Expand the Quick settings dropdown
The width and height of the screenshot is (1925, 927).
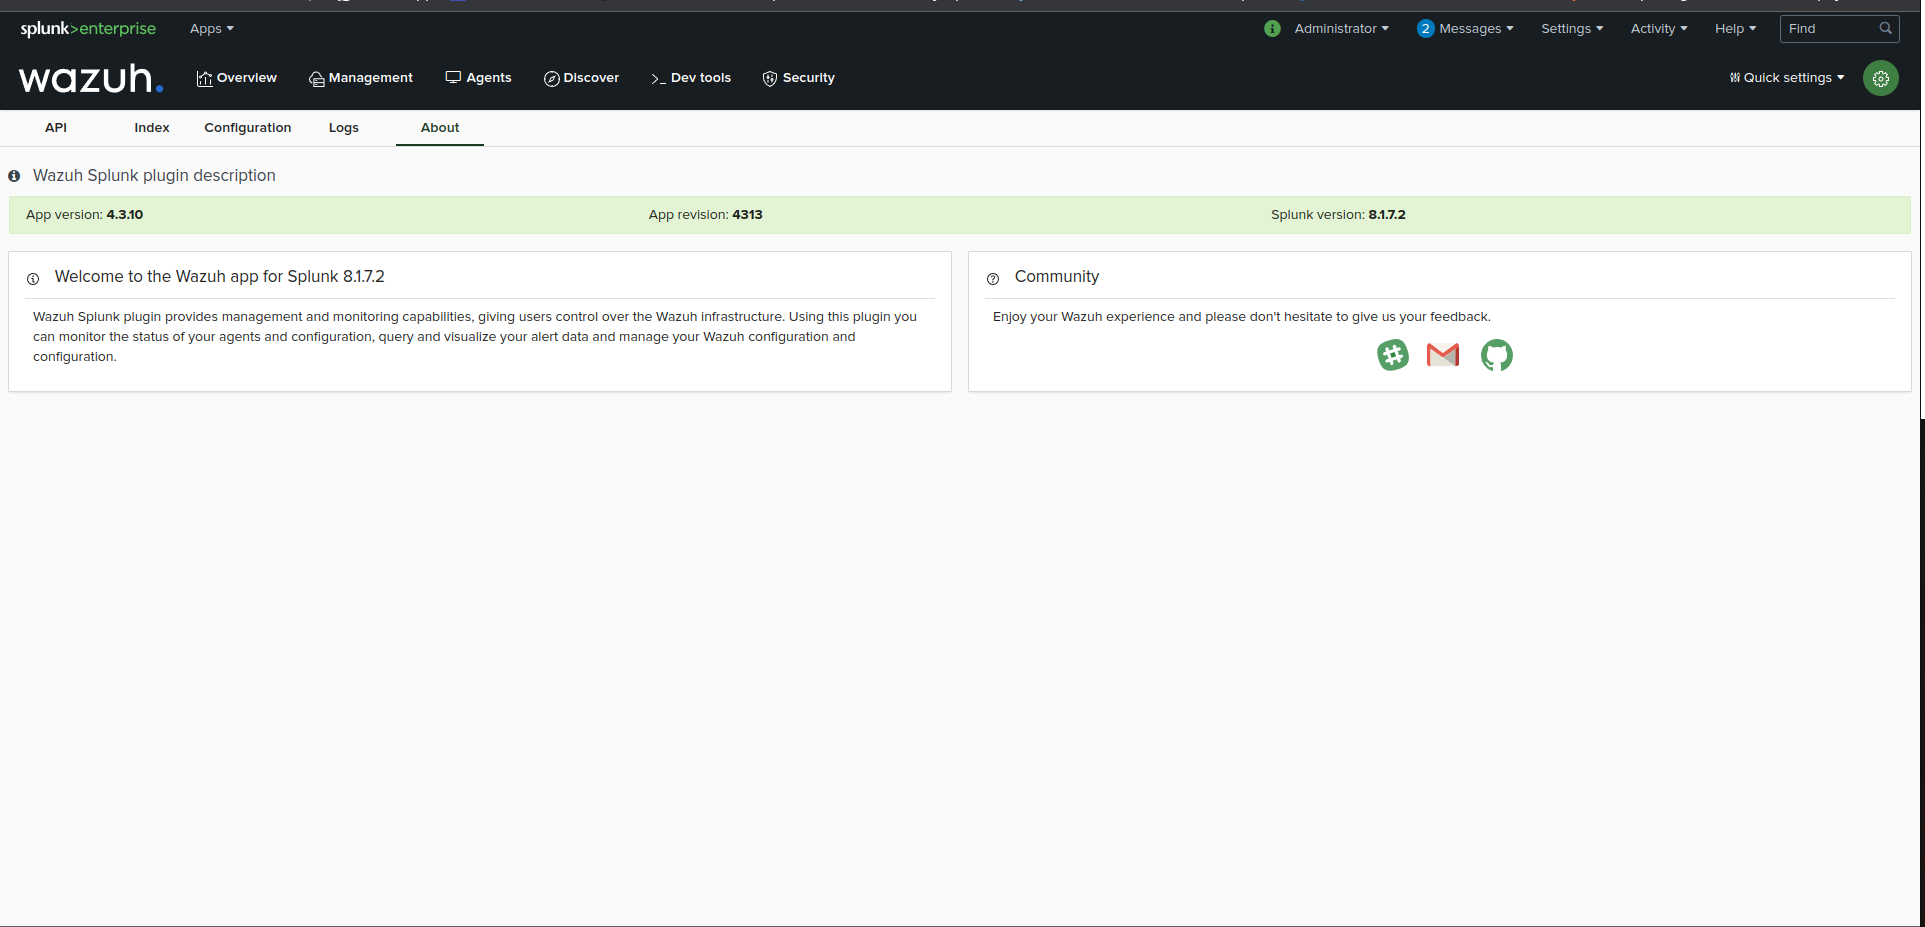(x=1786, y=77)
